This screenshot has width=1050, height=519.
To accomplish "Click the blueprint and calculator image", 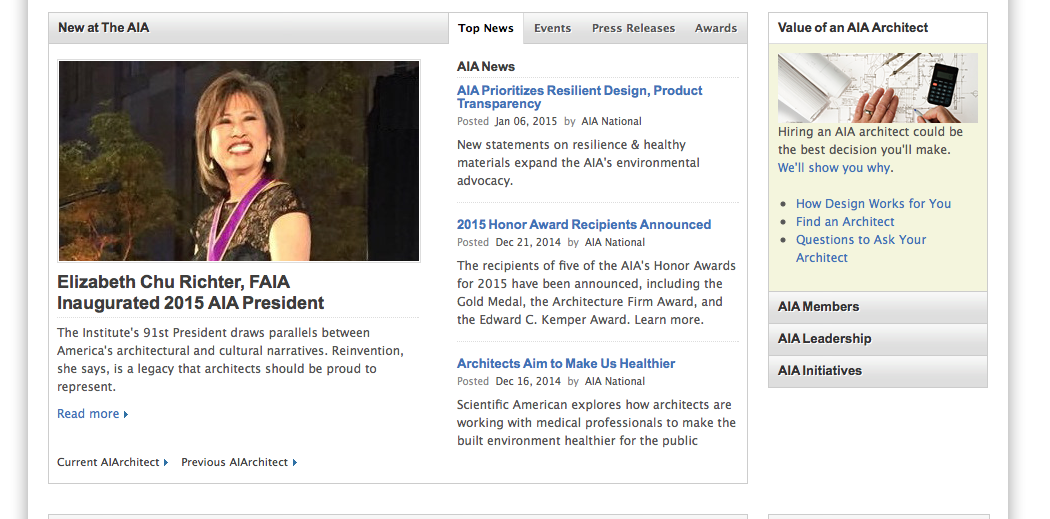I will coord(877,88).
